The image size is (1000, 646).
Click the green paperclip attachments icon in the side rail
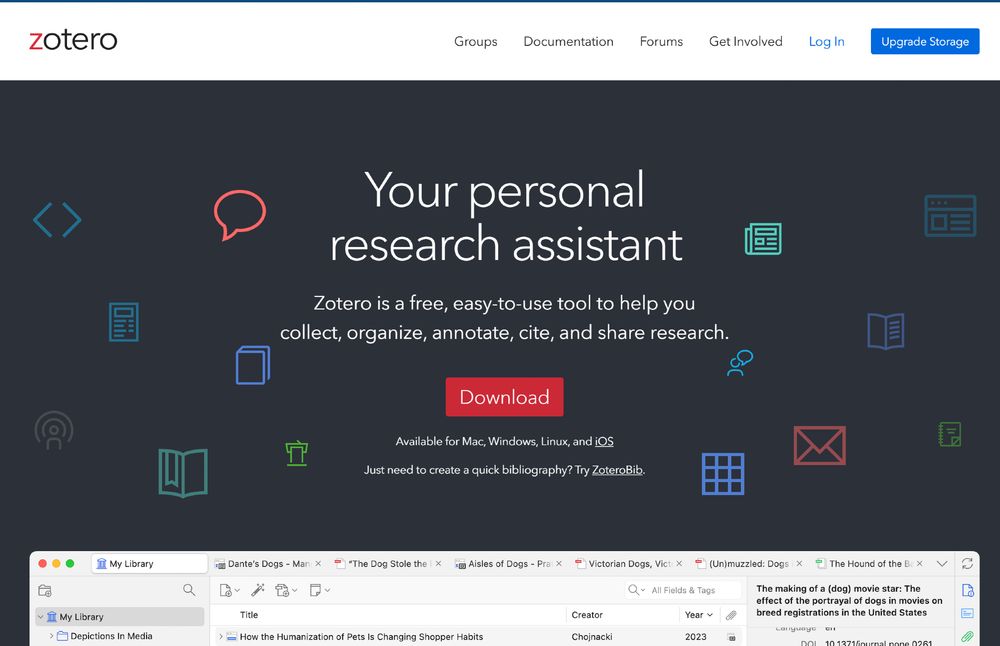(967, 636)
